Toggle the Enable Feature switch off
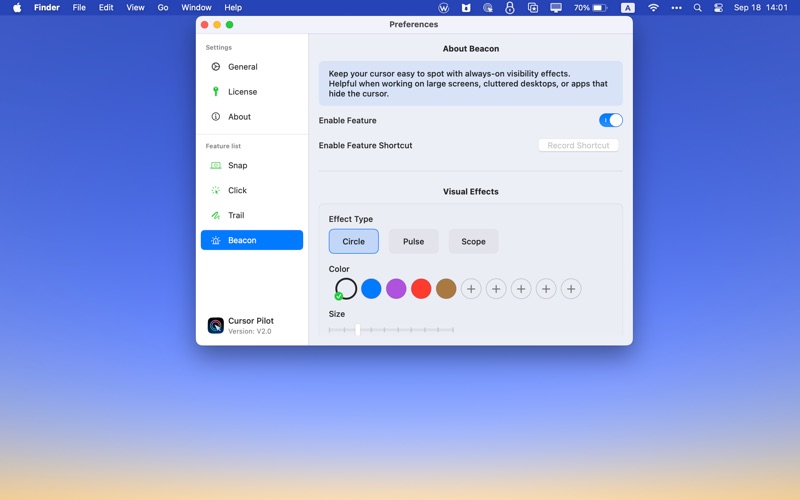The image size is (800, 500). 610,120
